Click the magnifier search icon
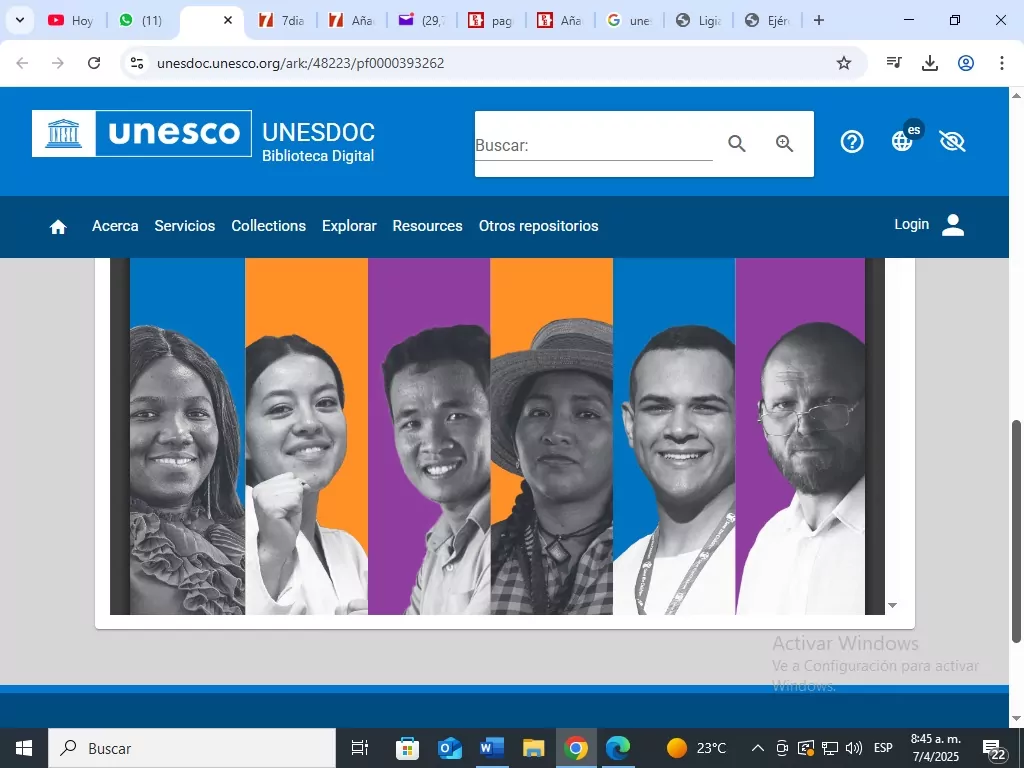 pyautogui.click(x=737, y=144)
